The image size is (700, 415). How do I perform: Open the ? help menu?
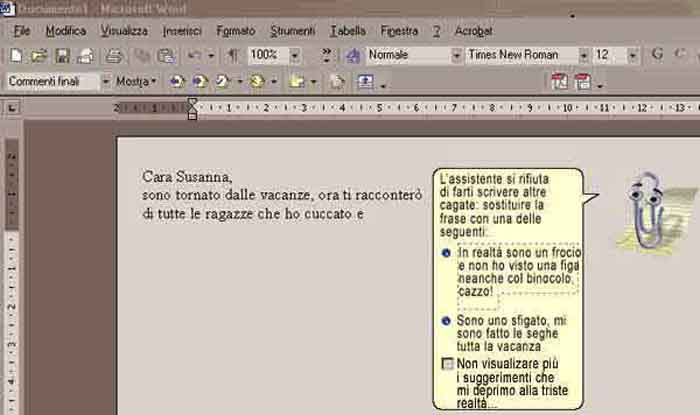(x=437, y=31)
